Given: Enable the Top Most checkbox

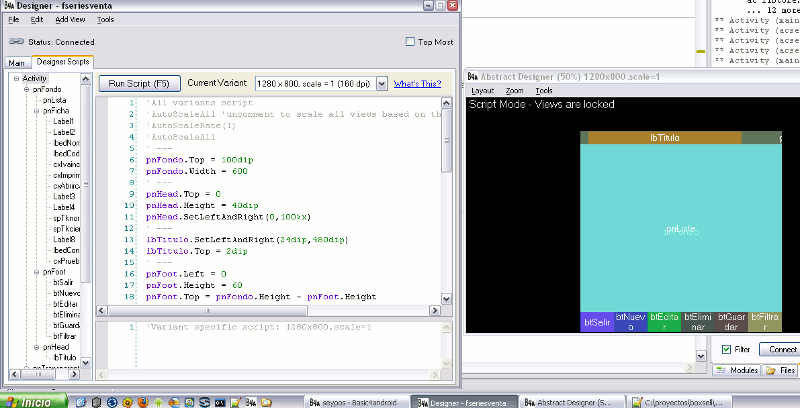Looking at the screenshot, I should pyautogui.click(x=410, y=42).
